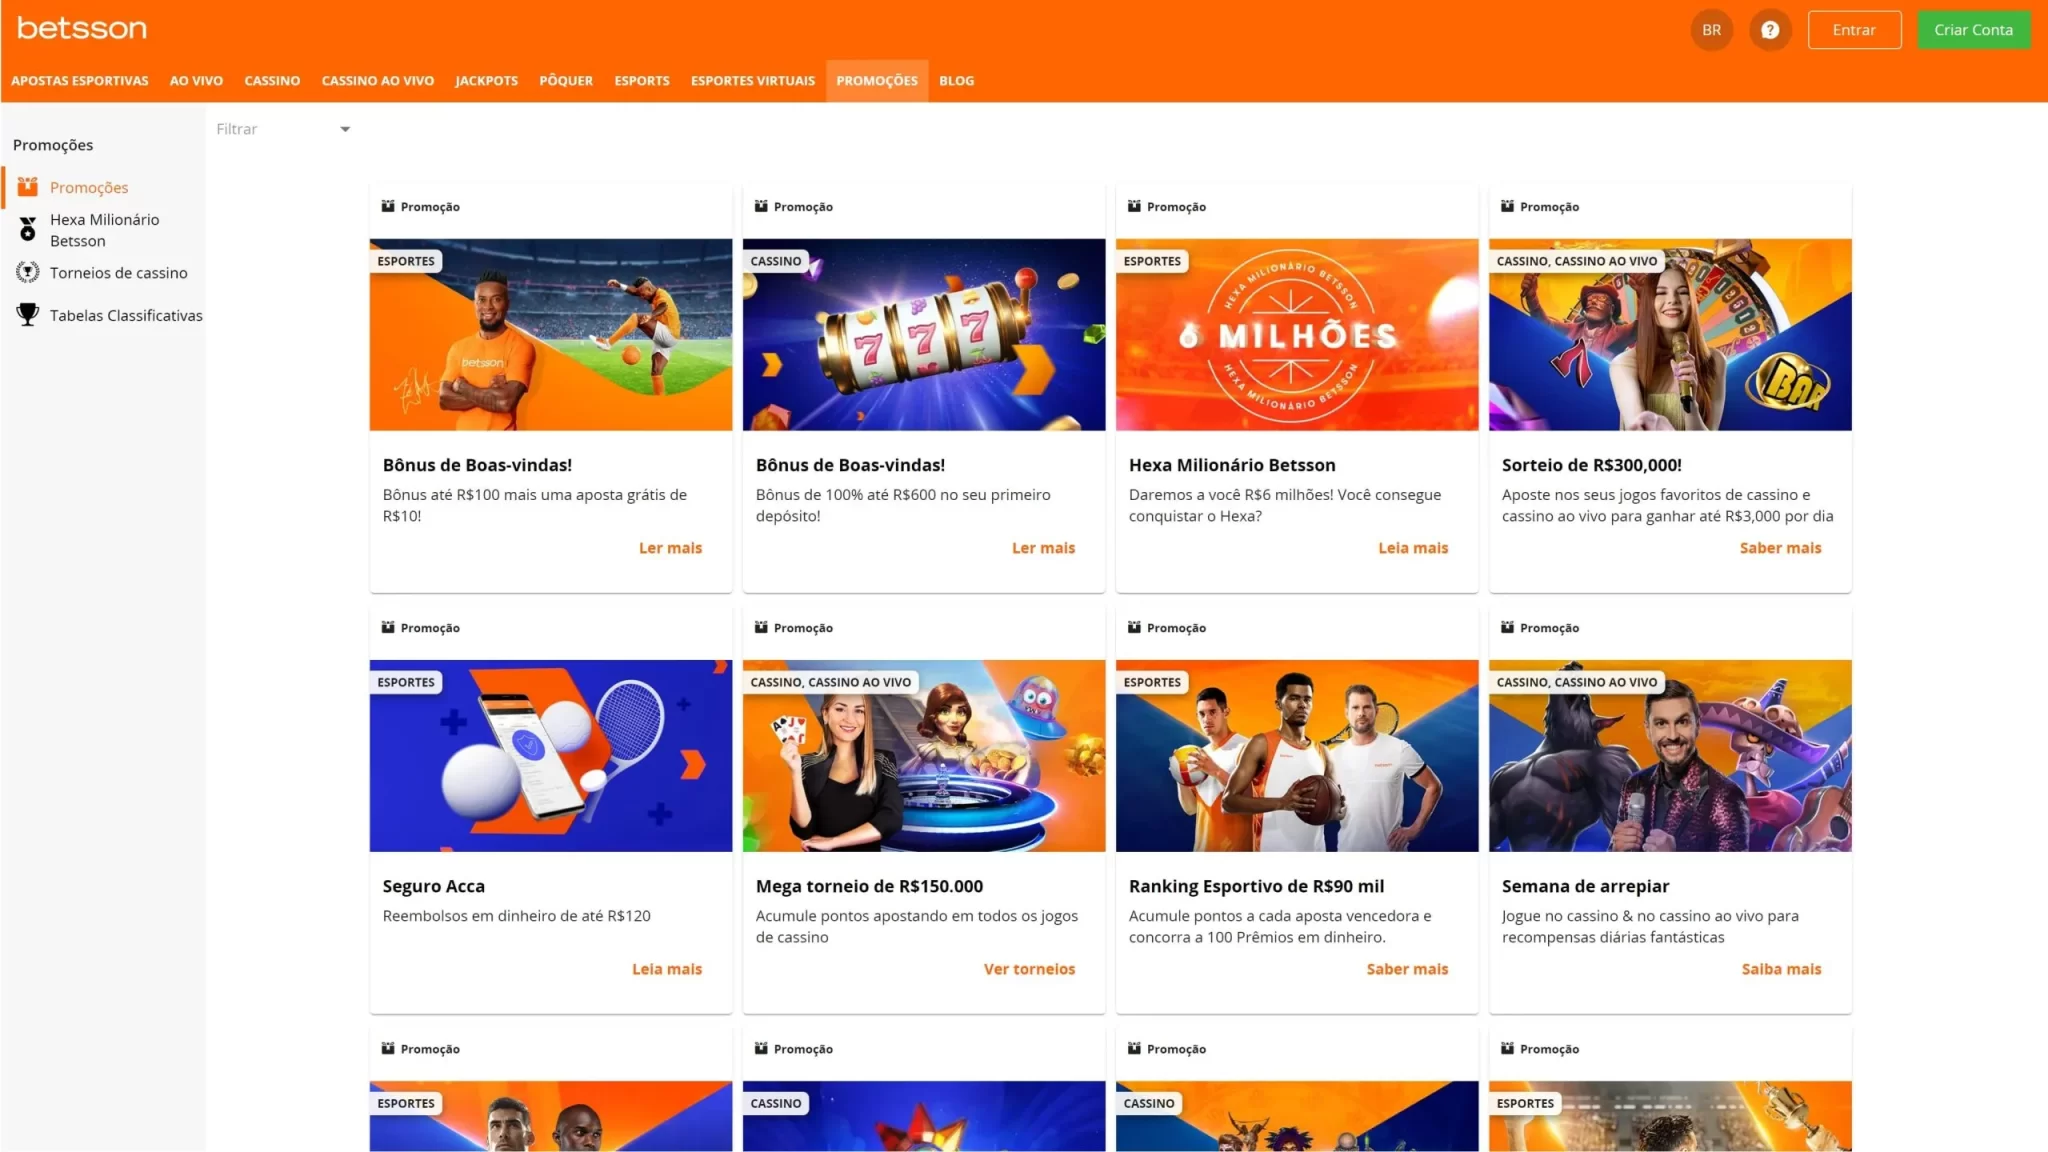This screenshot has width=2048, height=1152.
Task: Click the Tabelas Classificativas trophy icon
Action: (28, 315)
